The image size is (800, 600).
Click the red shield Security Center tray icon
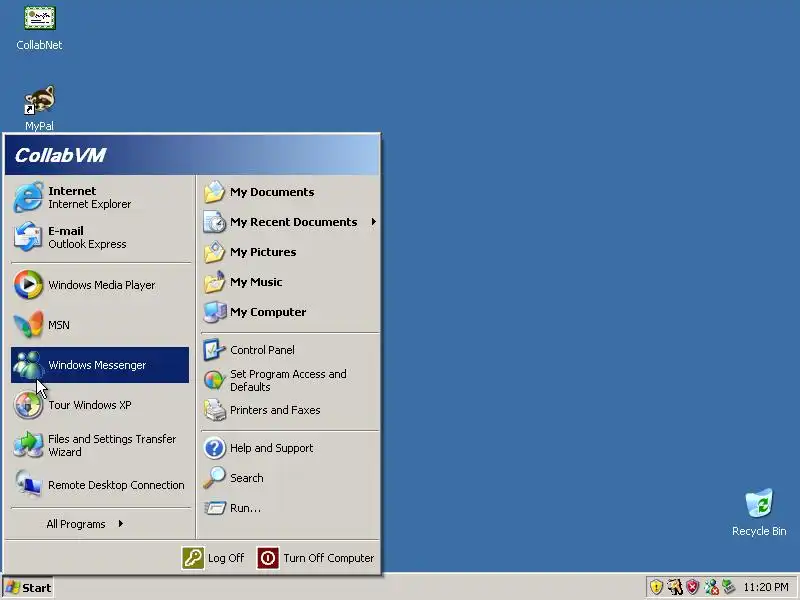pyautogui.click(x=692, y=587)
